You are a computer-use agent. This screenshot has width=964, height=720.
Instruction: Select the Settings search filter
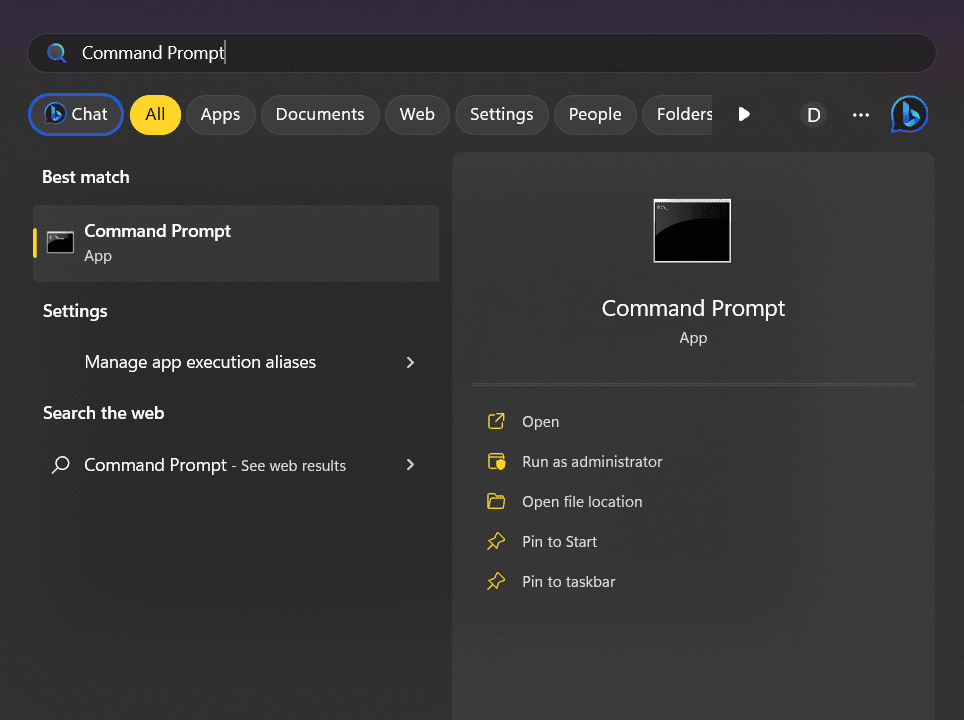501,114
